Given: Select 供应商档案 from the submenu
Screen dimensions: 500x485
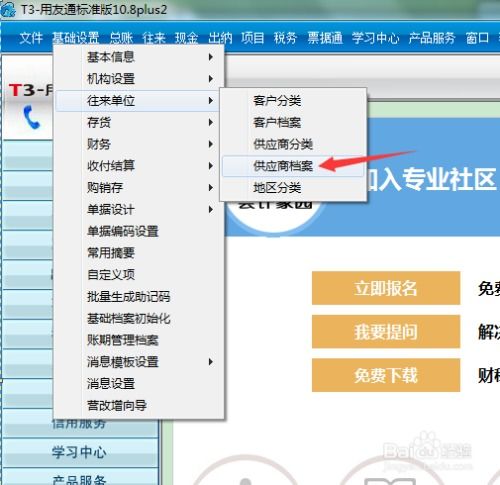Looking at the screenshot, I should pyautogui.click(x=293, y=166).
